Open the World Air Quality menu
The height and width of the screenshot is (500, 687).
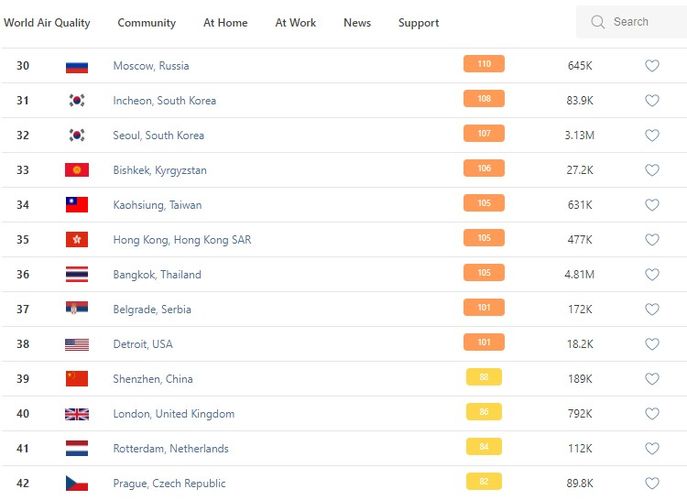[47, 23]
